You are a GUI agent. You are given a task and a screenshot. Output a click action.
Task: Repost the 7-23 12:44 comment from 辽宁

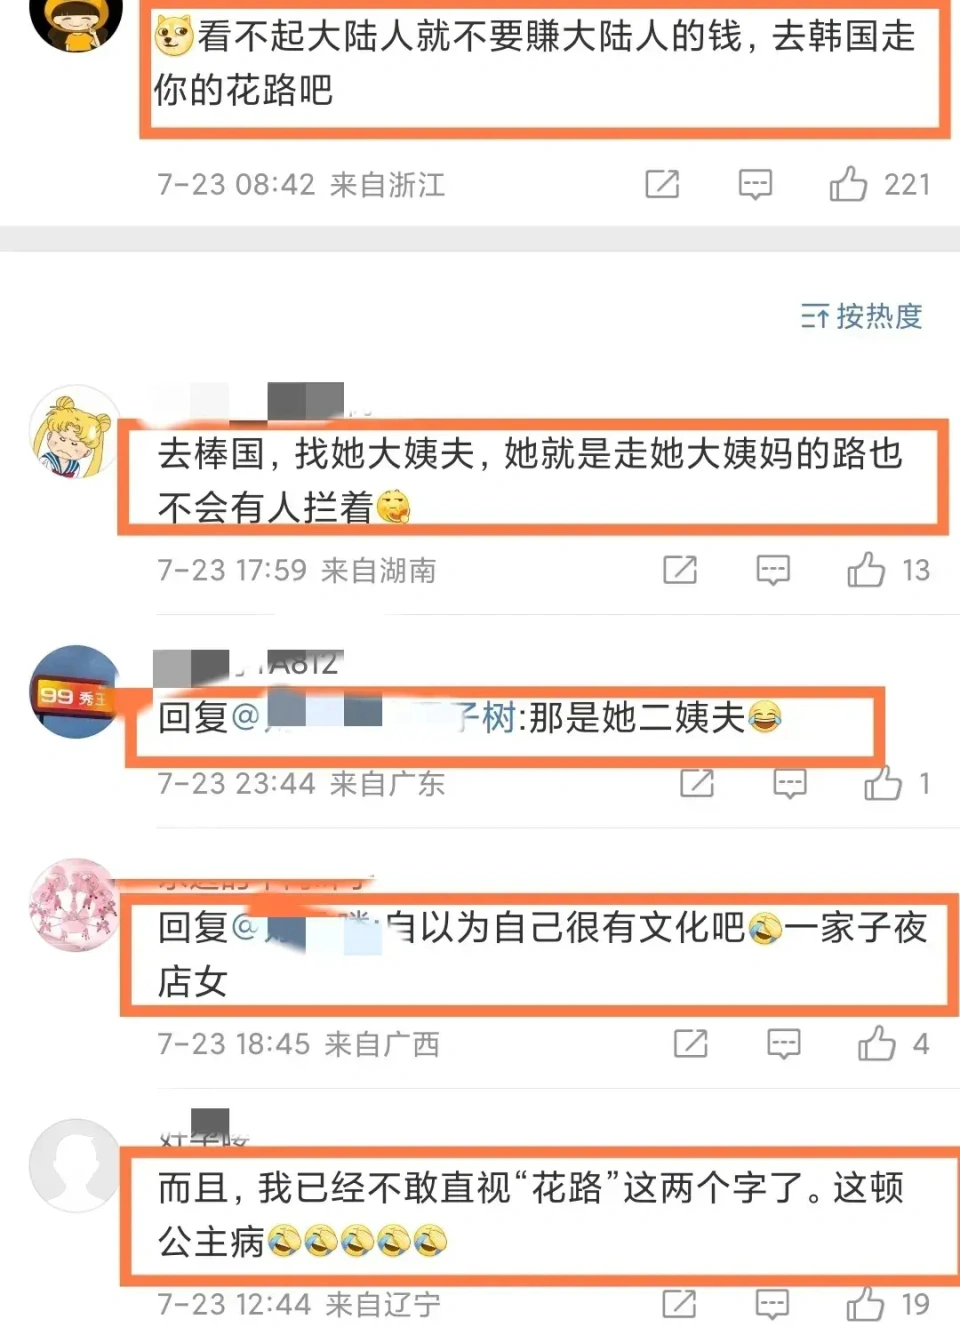point(679,1304)
